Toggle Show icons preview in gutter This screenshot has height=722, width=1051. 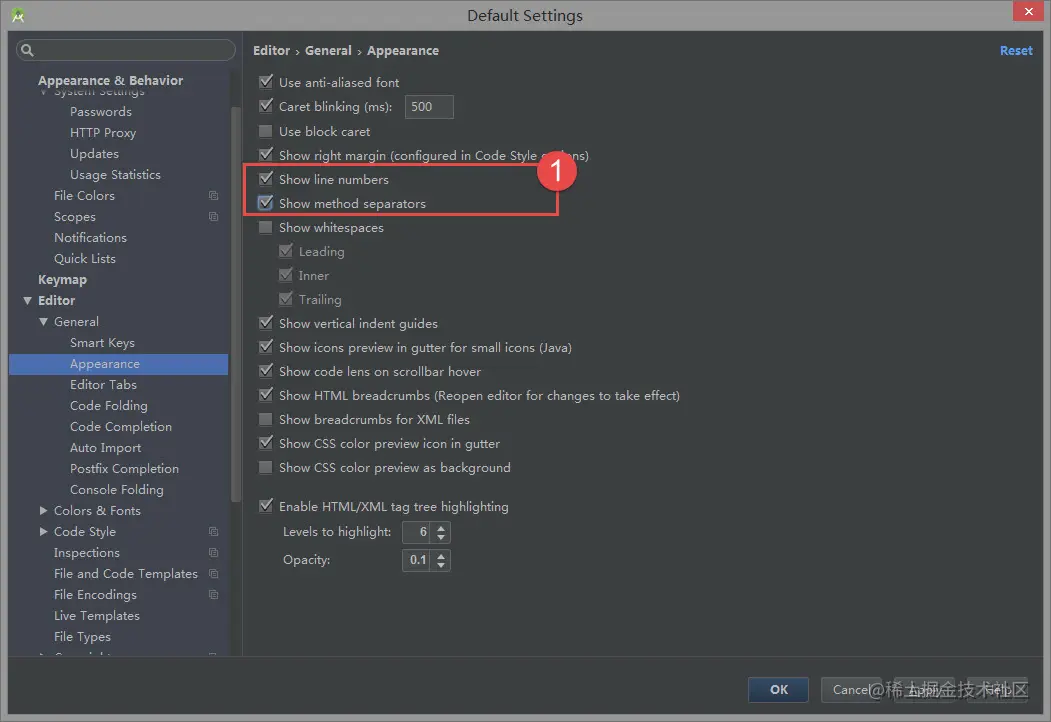266,347
